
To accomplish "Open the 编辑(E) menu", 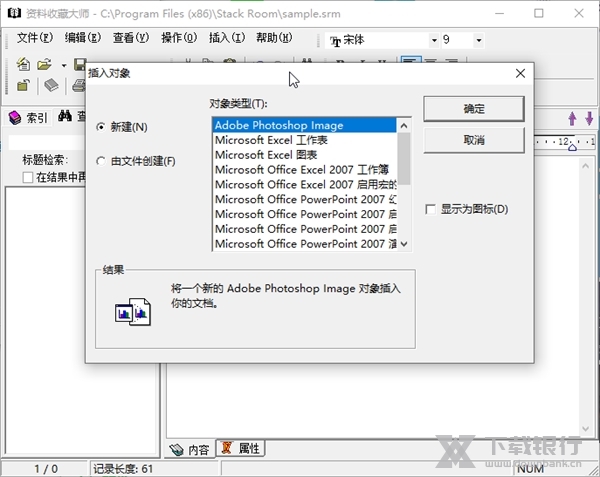I will pos(83,38).
